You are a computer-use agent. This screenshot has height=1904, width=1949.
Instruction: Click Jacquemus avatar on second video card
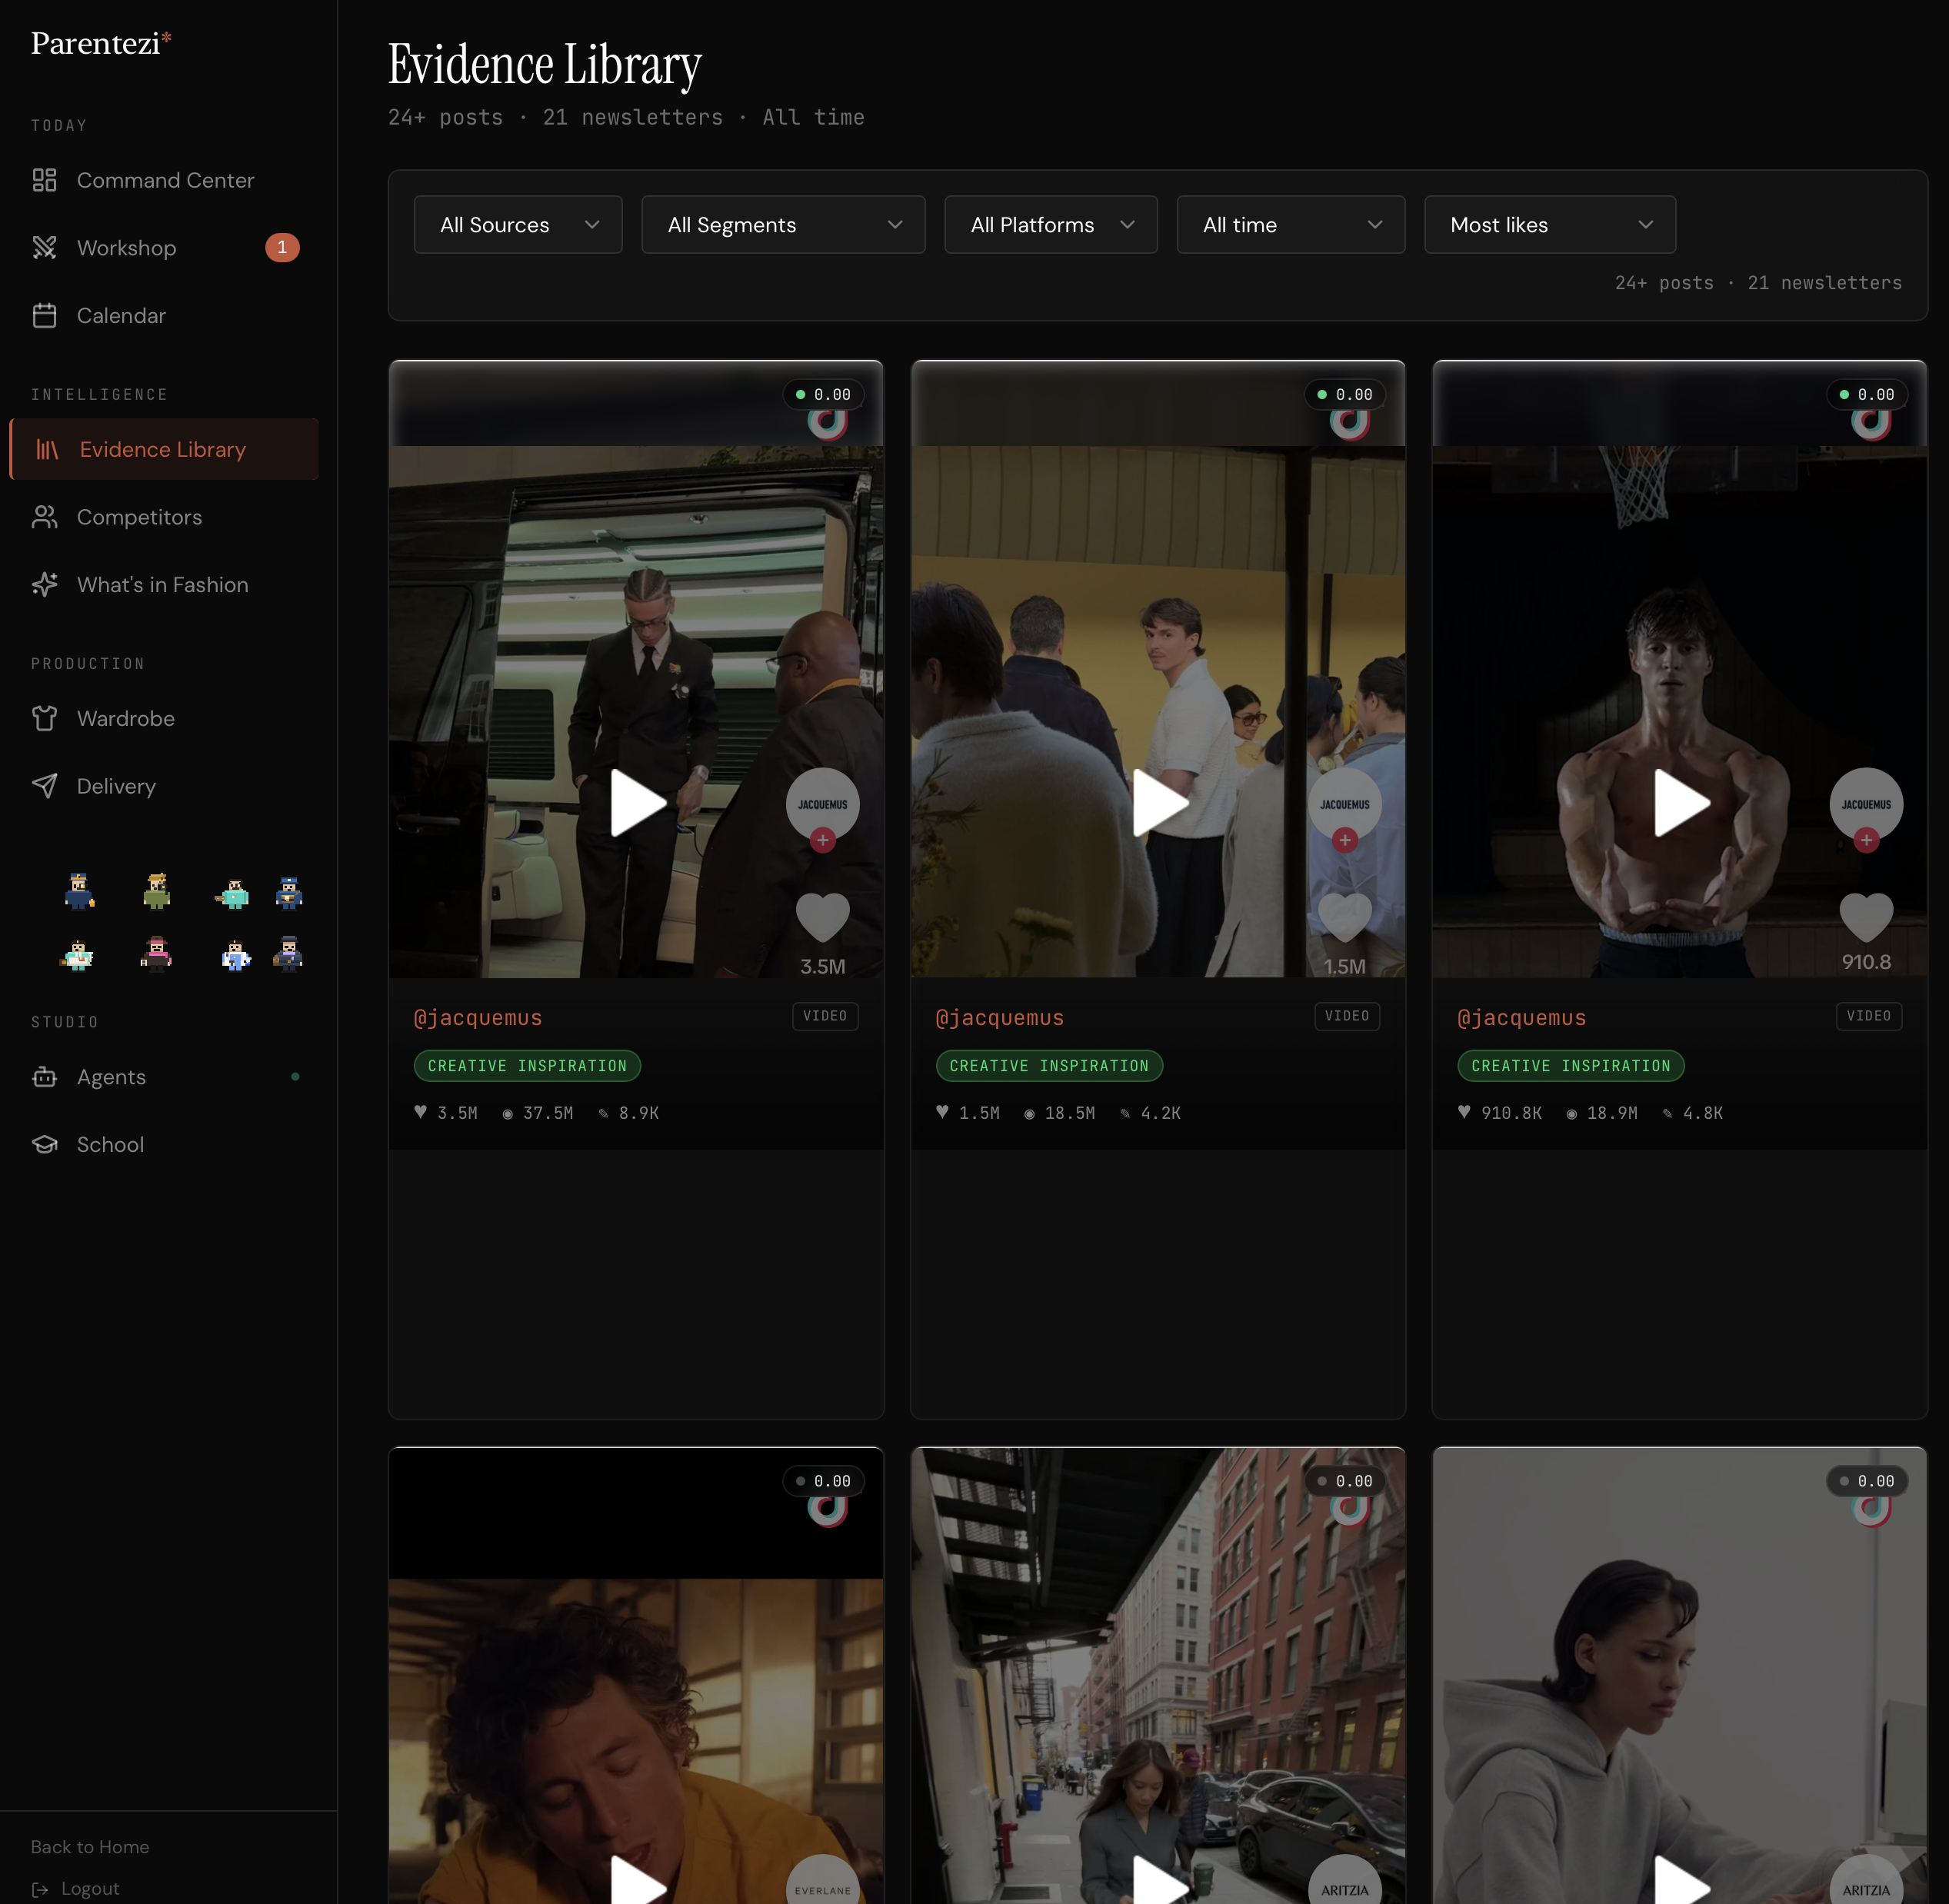pos(1345,804)
